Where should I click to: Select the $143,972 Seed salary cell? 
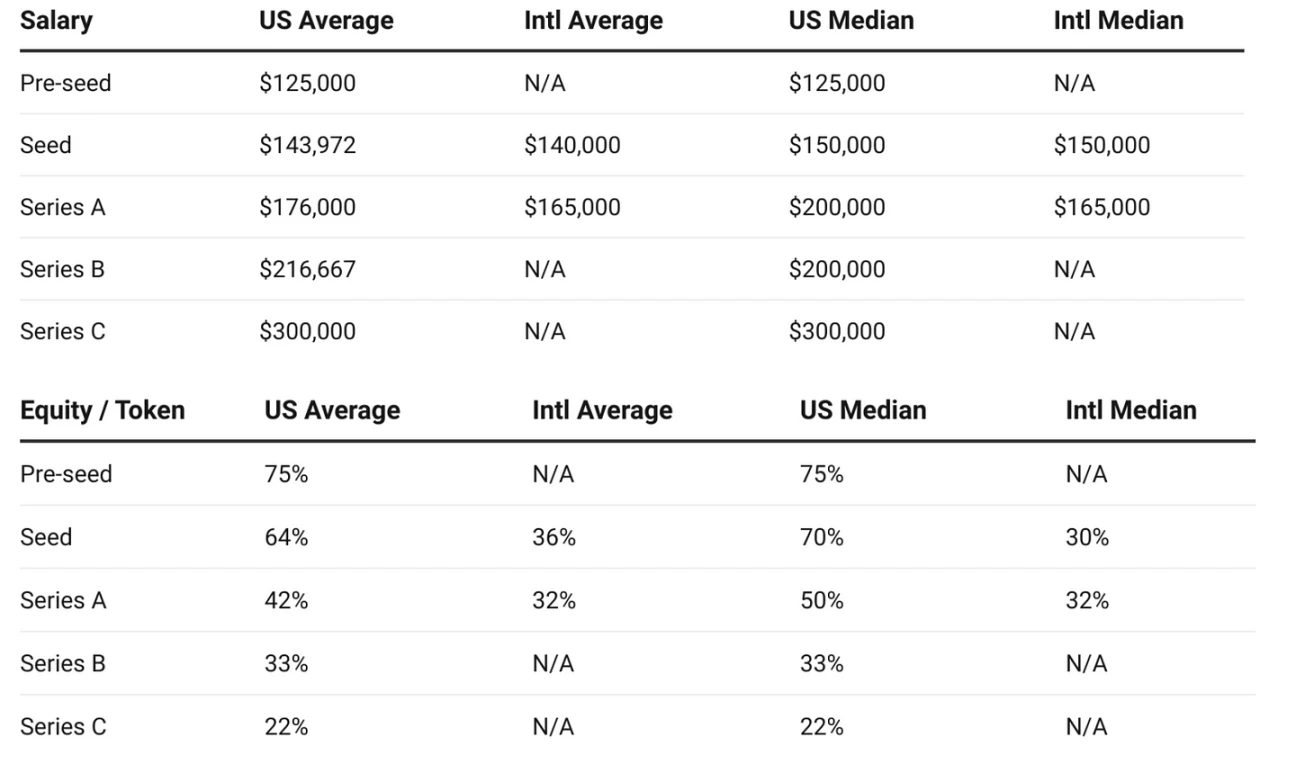coord(307,145)
